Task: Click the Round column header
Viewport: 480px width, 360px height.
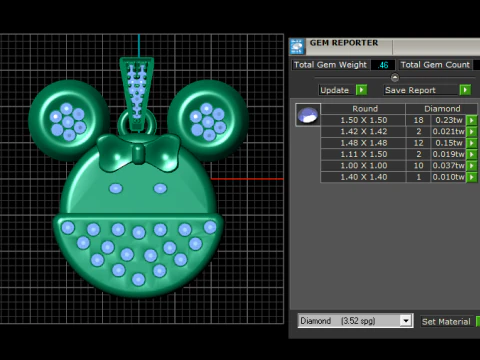Action: [363, 109]
